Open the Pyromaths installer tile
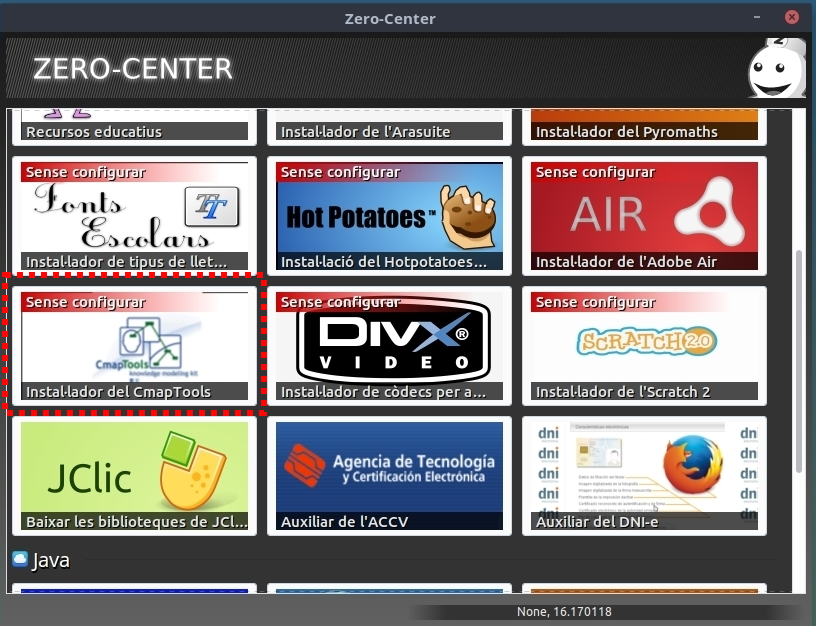Image resolution: width=816 pixels, height=626 pixels. pos(644,125)
